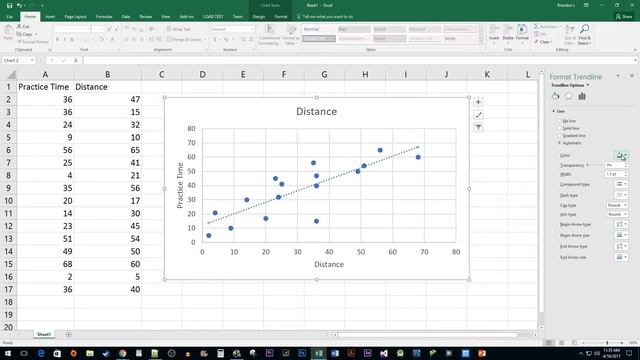Click the Undo arrow icon
The width and height of the screenshot is (640, 360).
[x=19, y=5]
